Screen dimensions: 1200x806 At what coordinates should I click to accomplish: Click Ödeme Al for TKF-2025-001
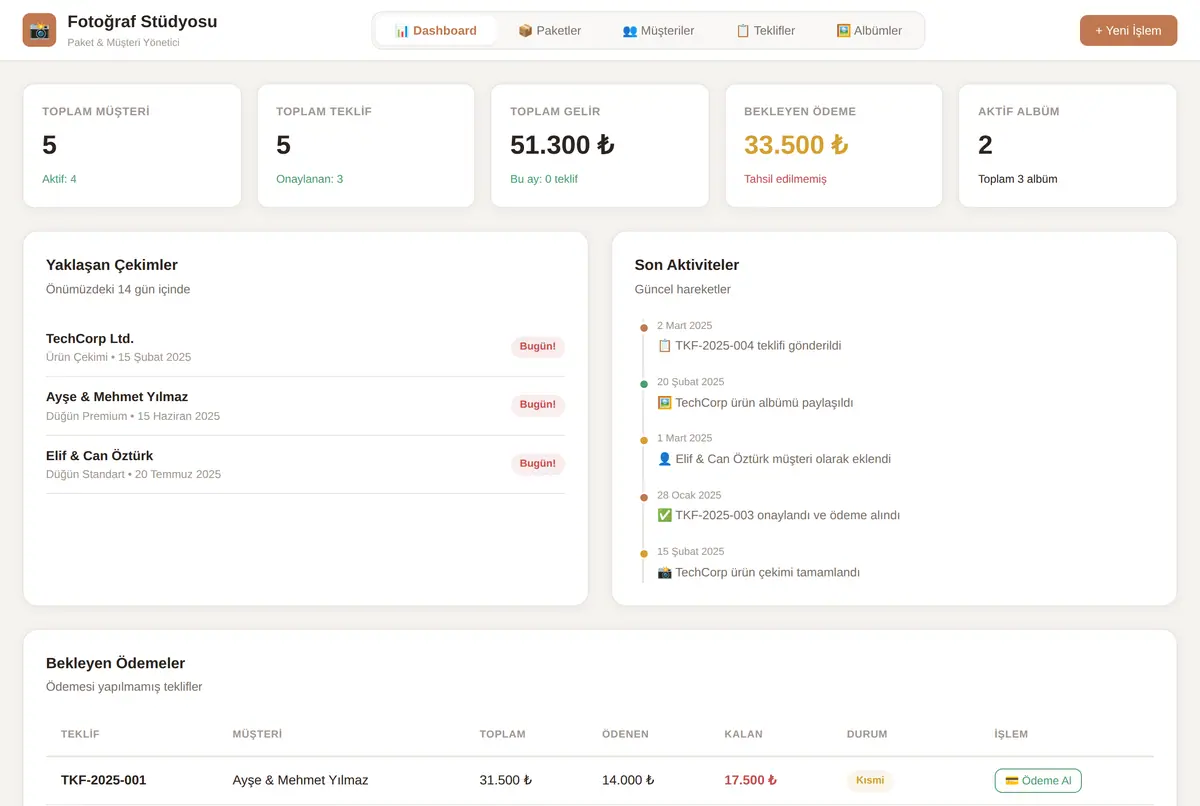[1038, 780]
